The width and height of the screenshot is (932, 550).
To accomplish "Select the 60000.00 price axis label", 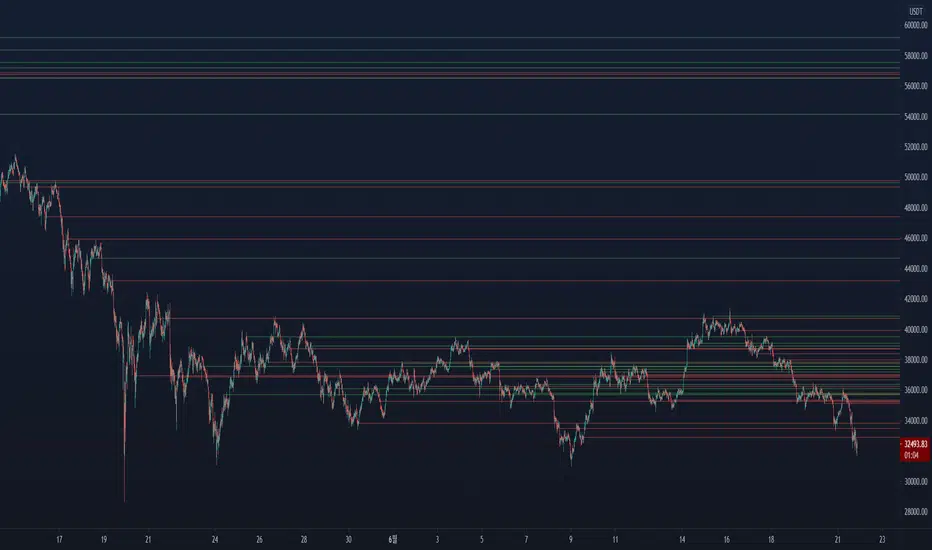I will pos(915,26).
